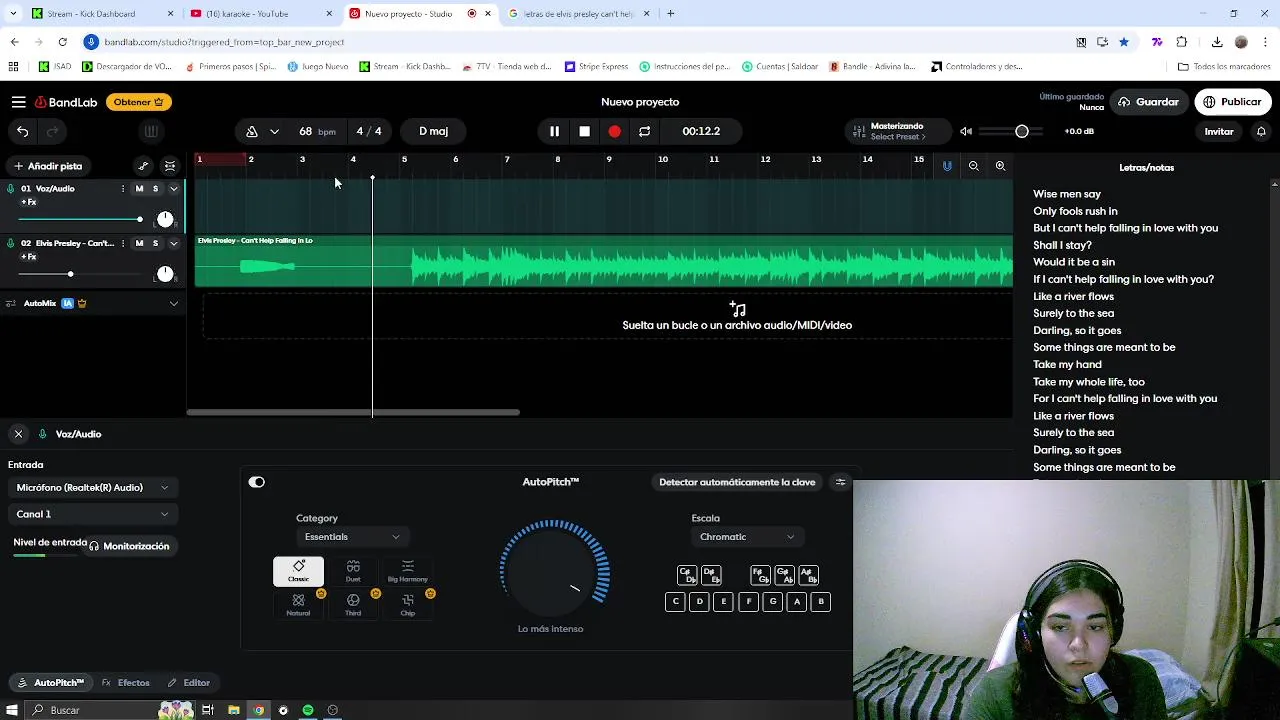Select the Duet AutoPitch preset
The width and height of the screenshot is (1280, 720).
pyautogui.click(x=353, y=571)
